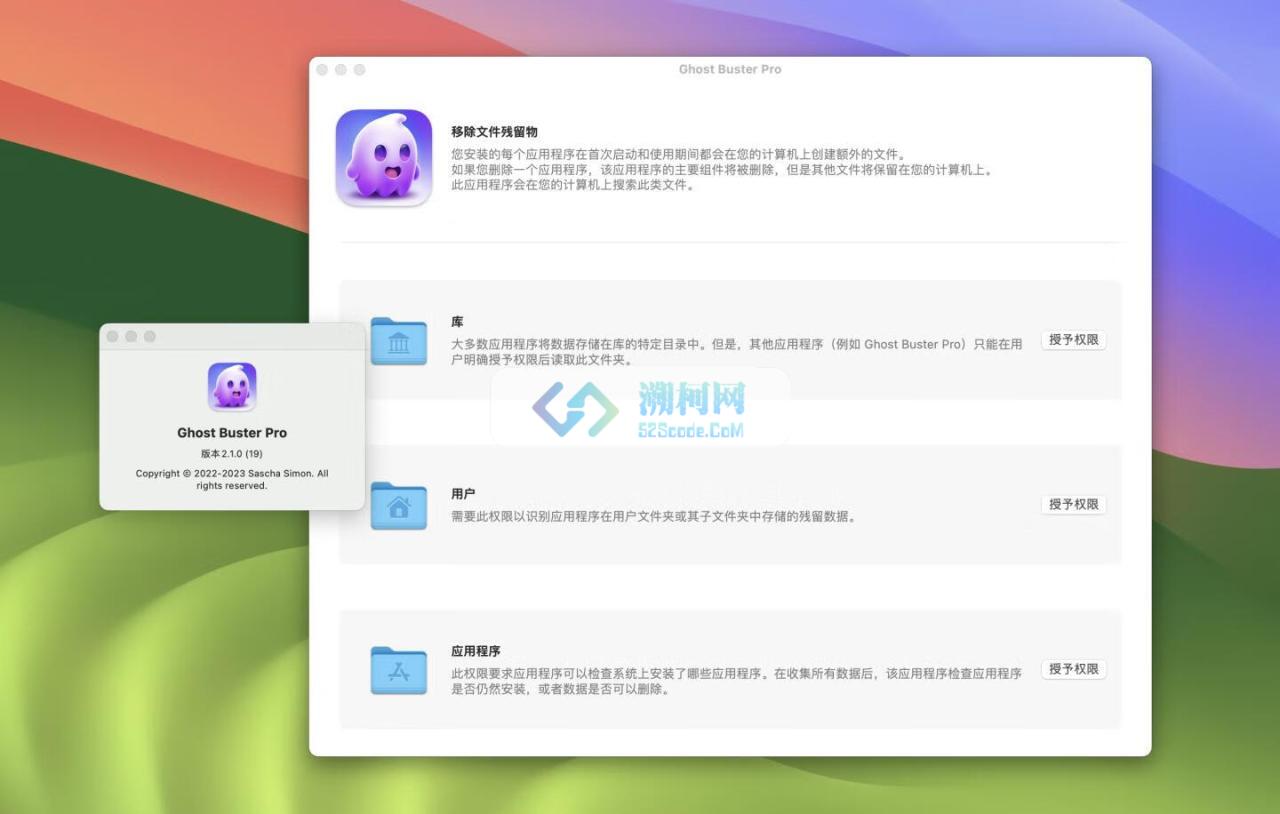Click the Copyright Sascha Simon text
The height and width of the screenshot is (814, 1280).
[x=232, y=479]
